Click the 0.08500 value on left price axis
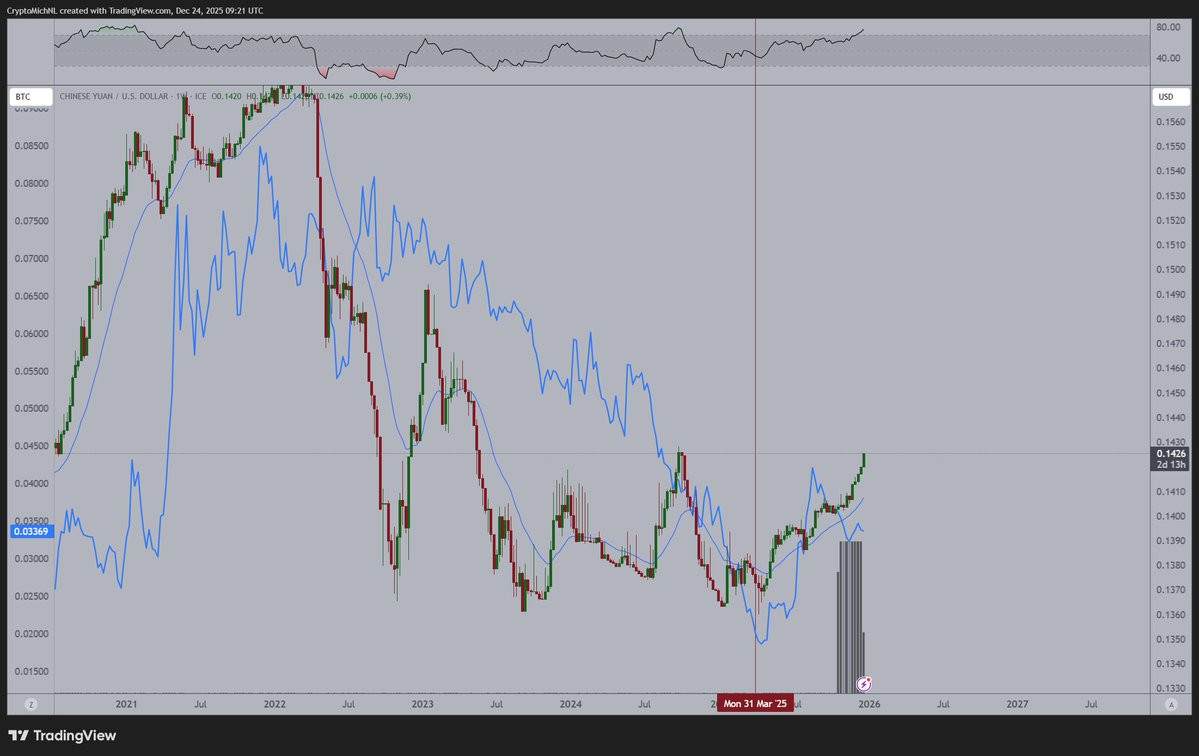This screenshot has height=756, width=1199. click(31, 145)
